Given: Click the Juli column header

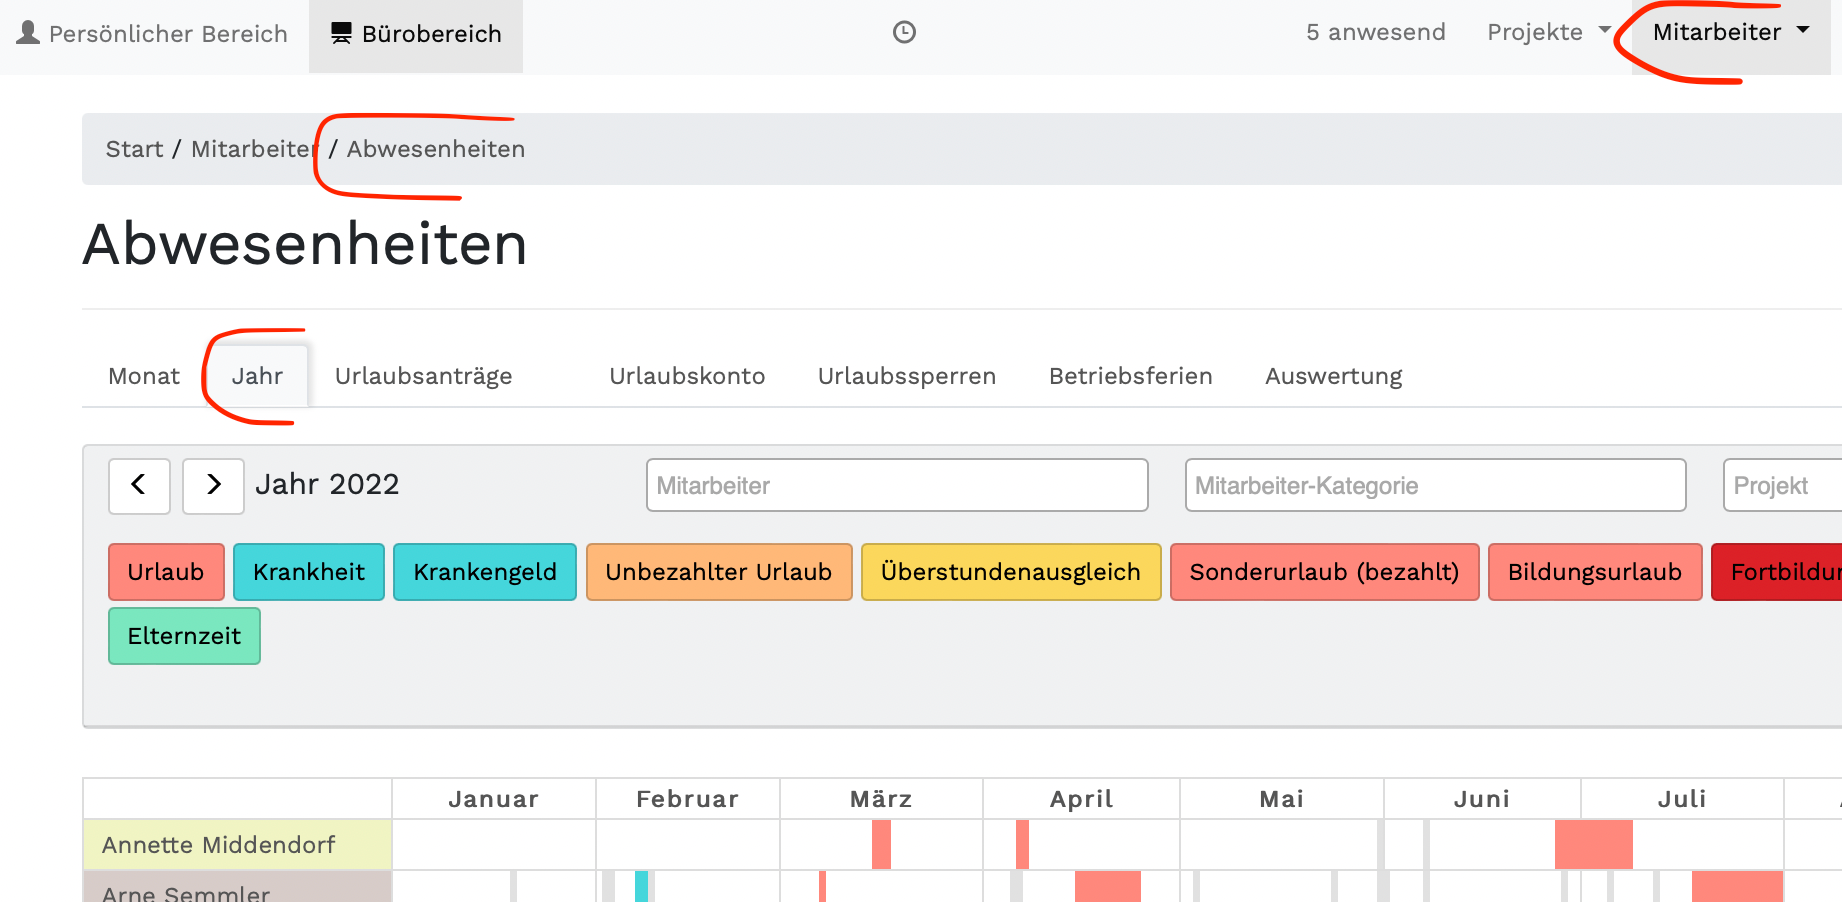Looking at the screenshot, I should [x=1682, y=799].
